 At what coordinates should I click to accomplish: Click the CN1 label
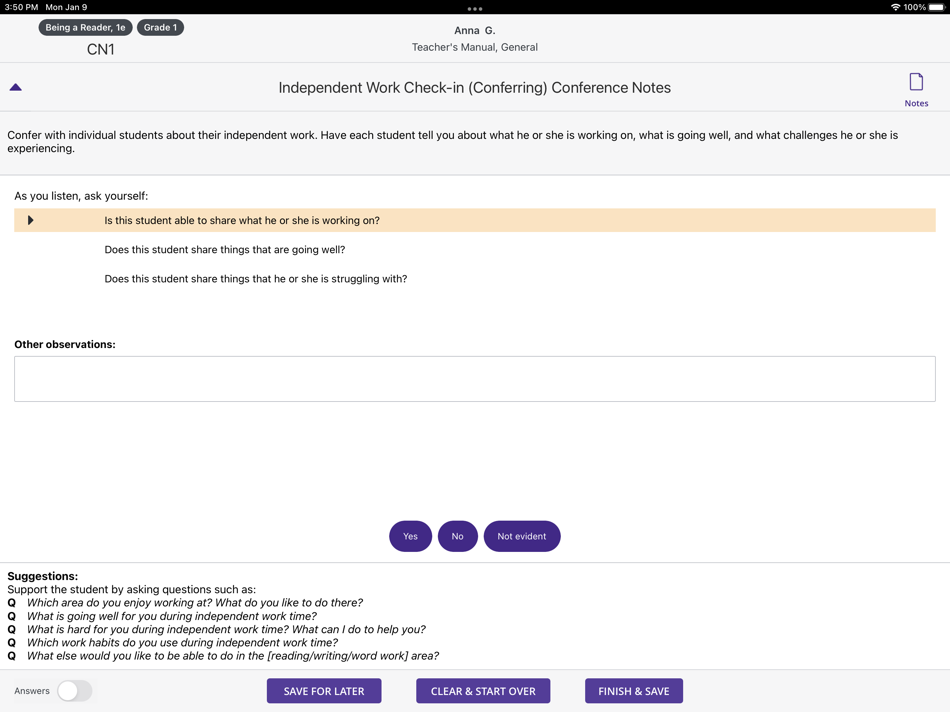101,49
